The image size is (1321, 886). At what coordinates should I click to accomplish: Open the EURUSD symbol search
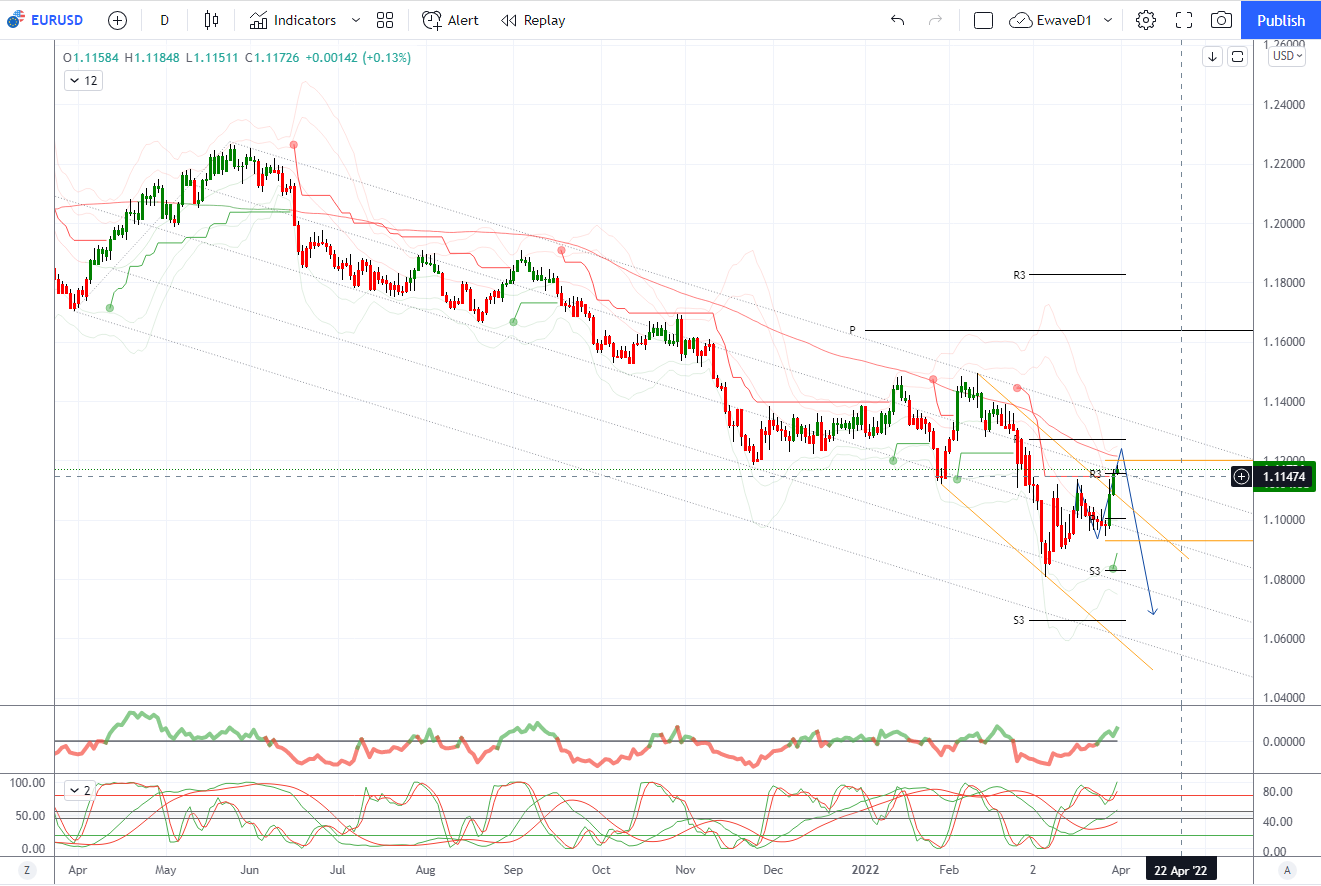[46, 20]
